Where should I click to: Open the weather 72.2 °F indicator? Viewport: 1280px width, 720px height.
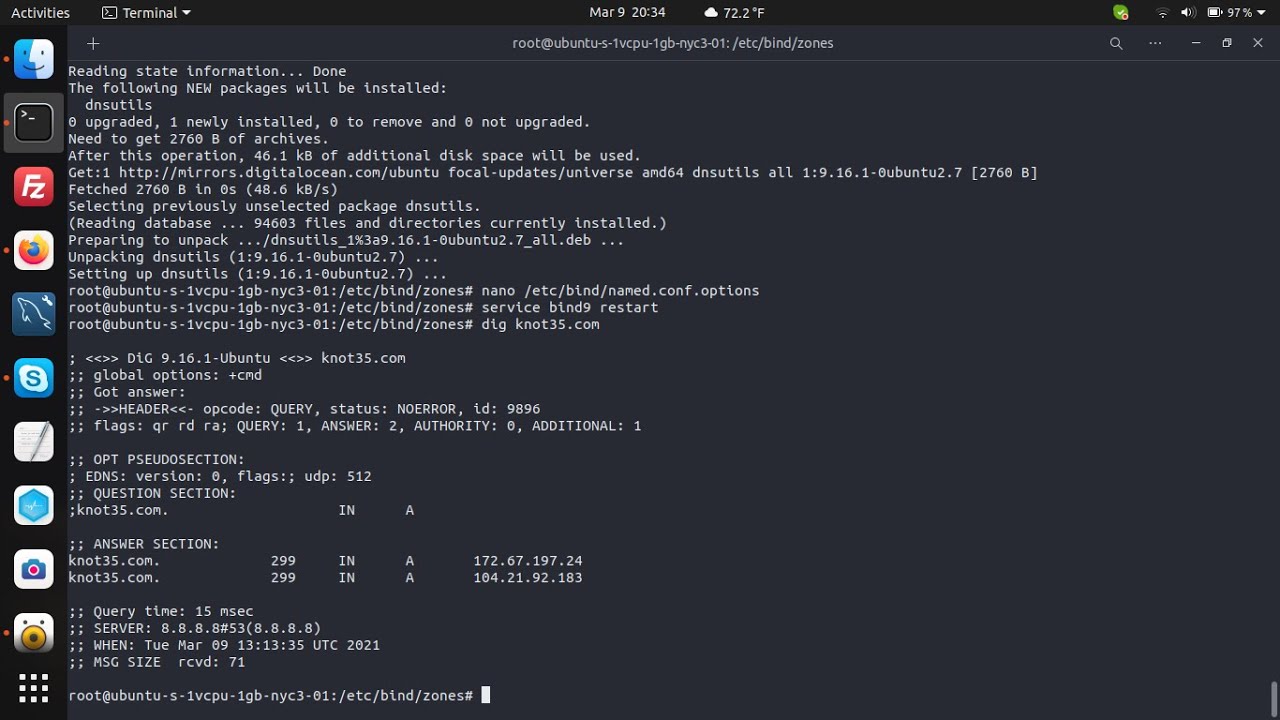[734, 13]
